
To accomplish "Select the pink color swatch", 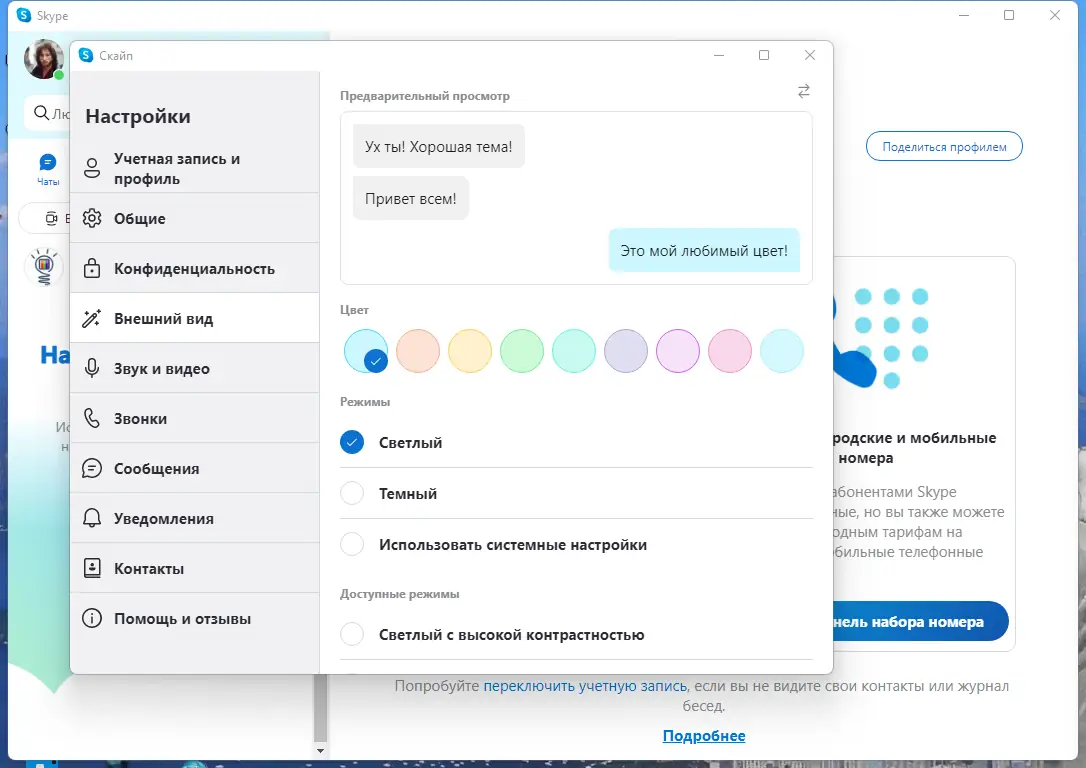I will click(x=730, y=351).
